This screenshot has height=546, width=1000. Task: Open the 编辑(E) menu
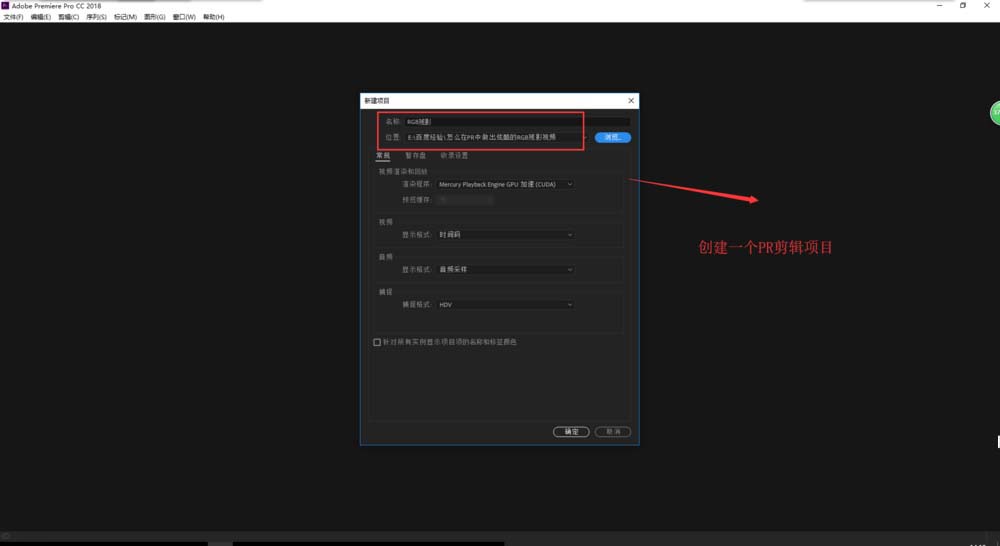[x=40, y=17]
